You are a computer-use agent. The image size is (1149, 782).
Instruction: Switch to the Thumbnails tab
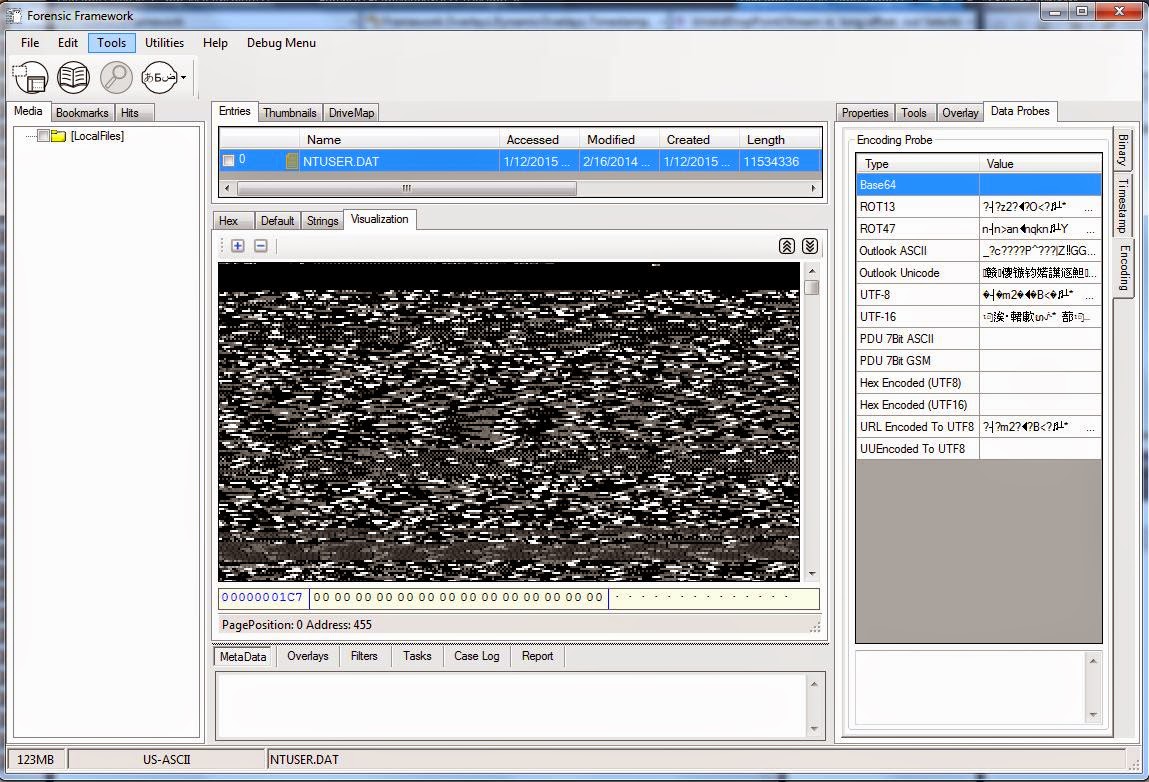289,113
